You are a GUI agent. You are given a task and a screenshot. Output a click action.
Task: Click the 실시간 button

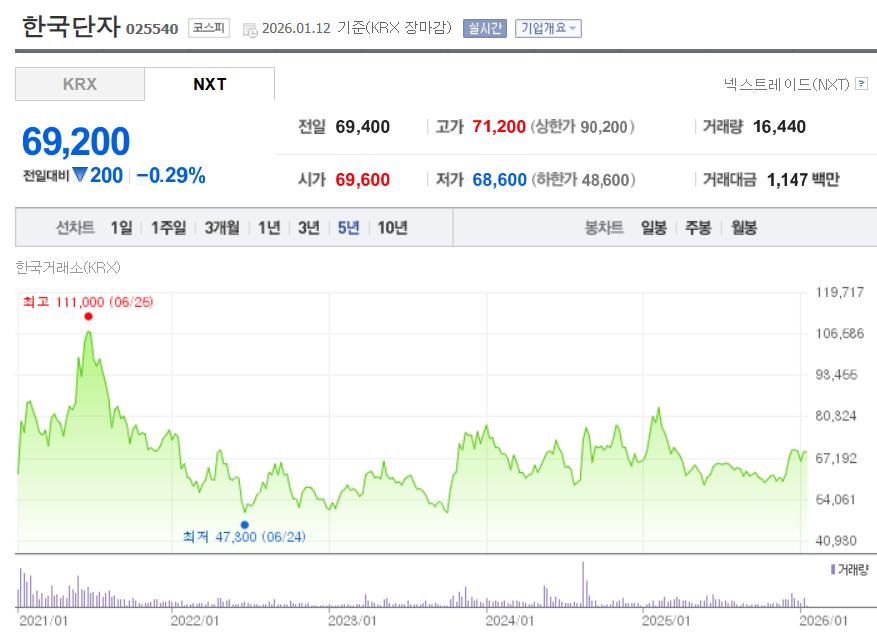pyautogui.click(x=485, y=29)
